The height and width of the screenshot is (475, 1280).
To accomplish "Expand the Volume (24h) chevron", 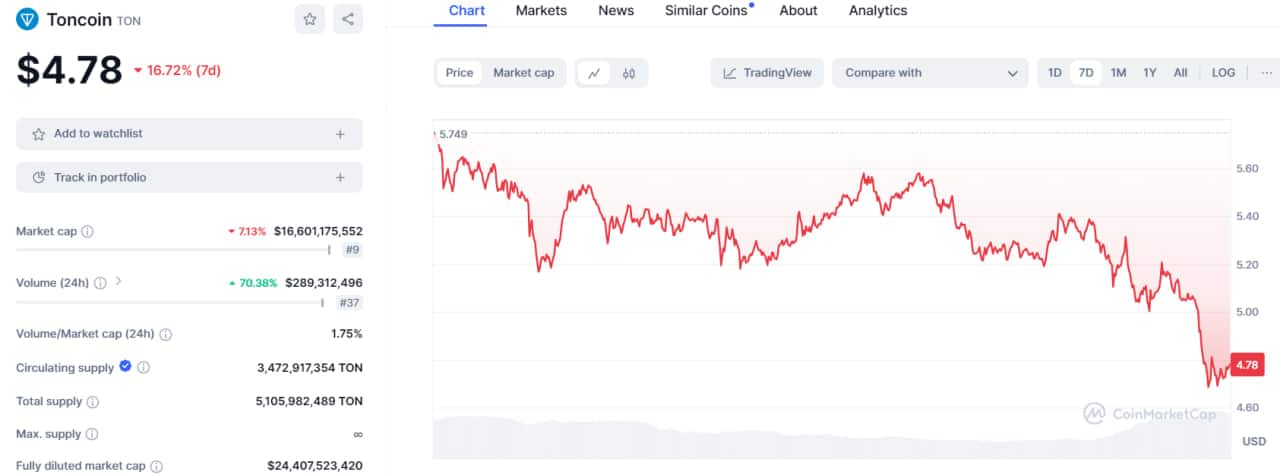I will coord(119,282).
